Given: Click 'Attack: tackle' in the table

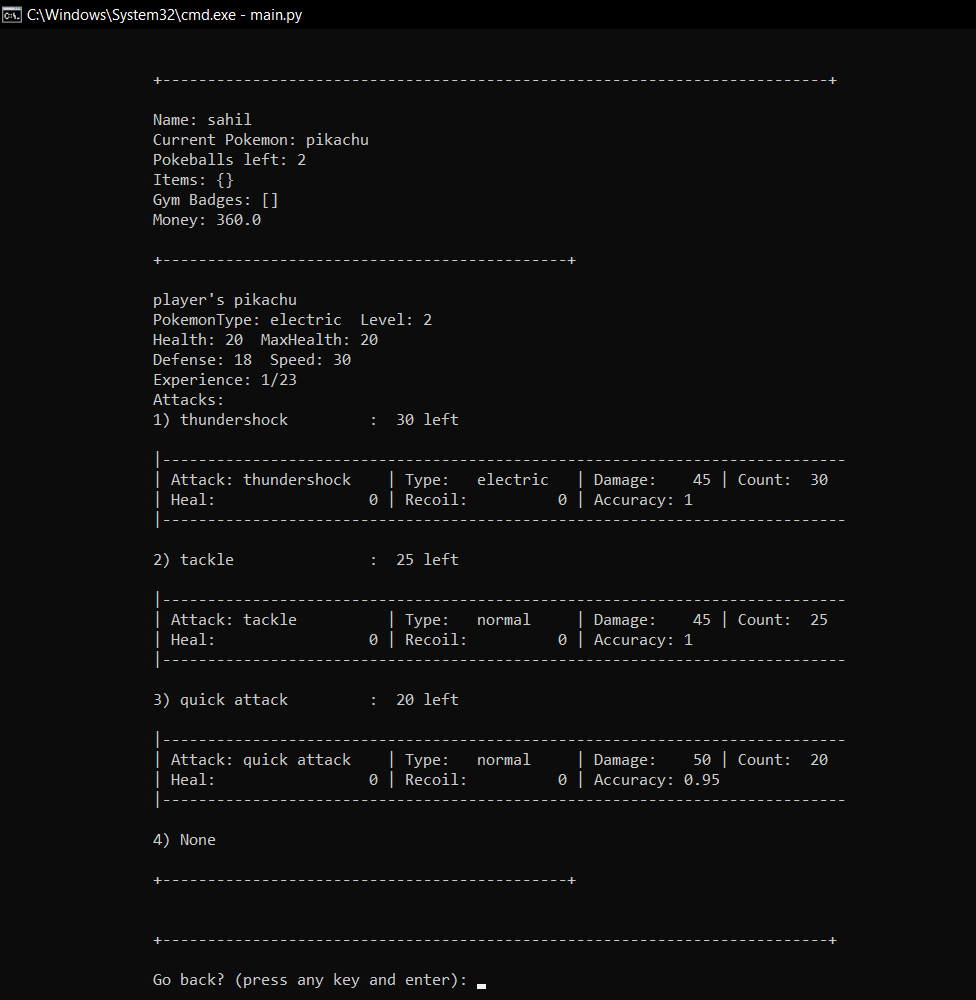Looking at the screenshot, I should pos(233,620).
